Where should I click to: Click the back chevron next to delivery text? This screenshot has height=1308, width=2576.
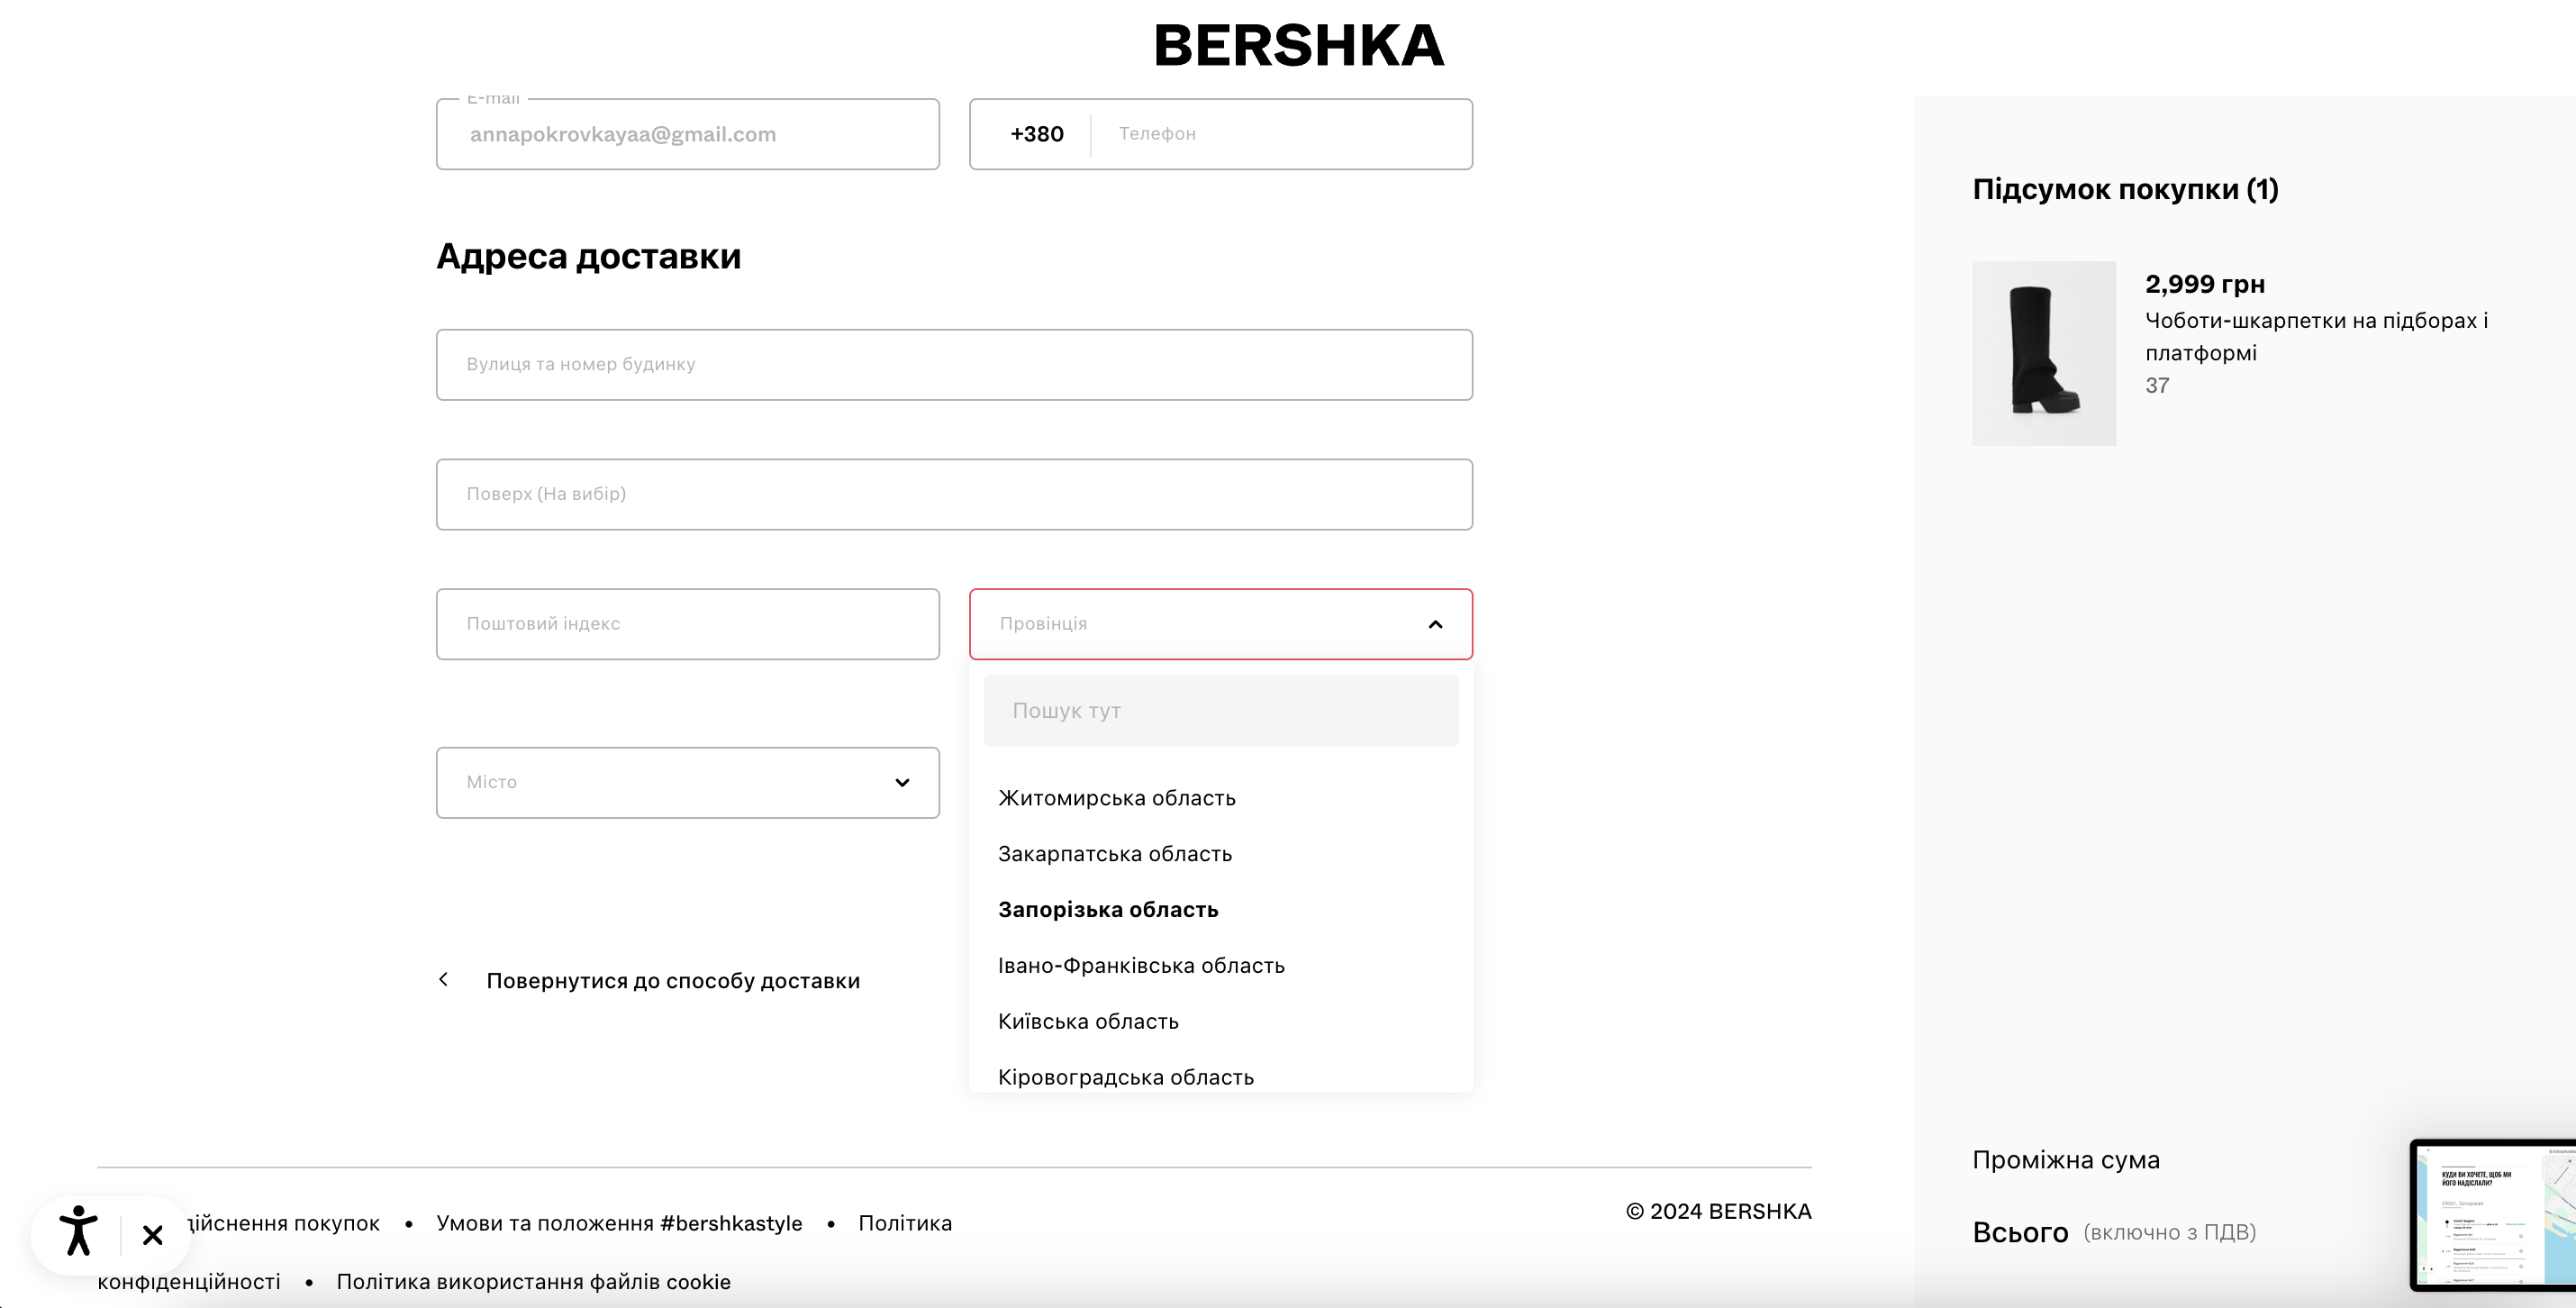coord(444,980)
